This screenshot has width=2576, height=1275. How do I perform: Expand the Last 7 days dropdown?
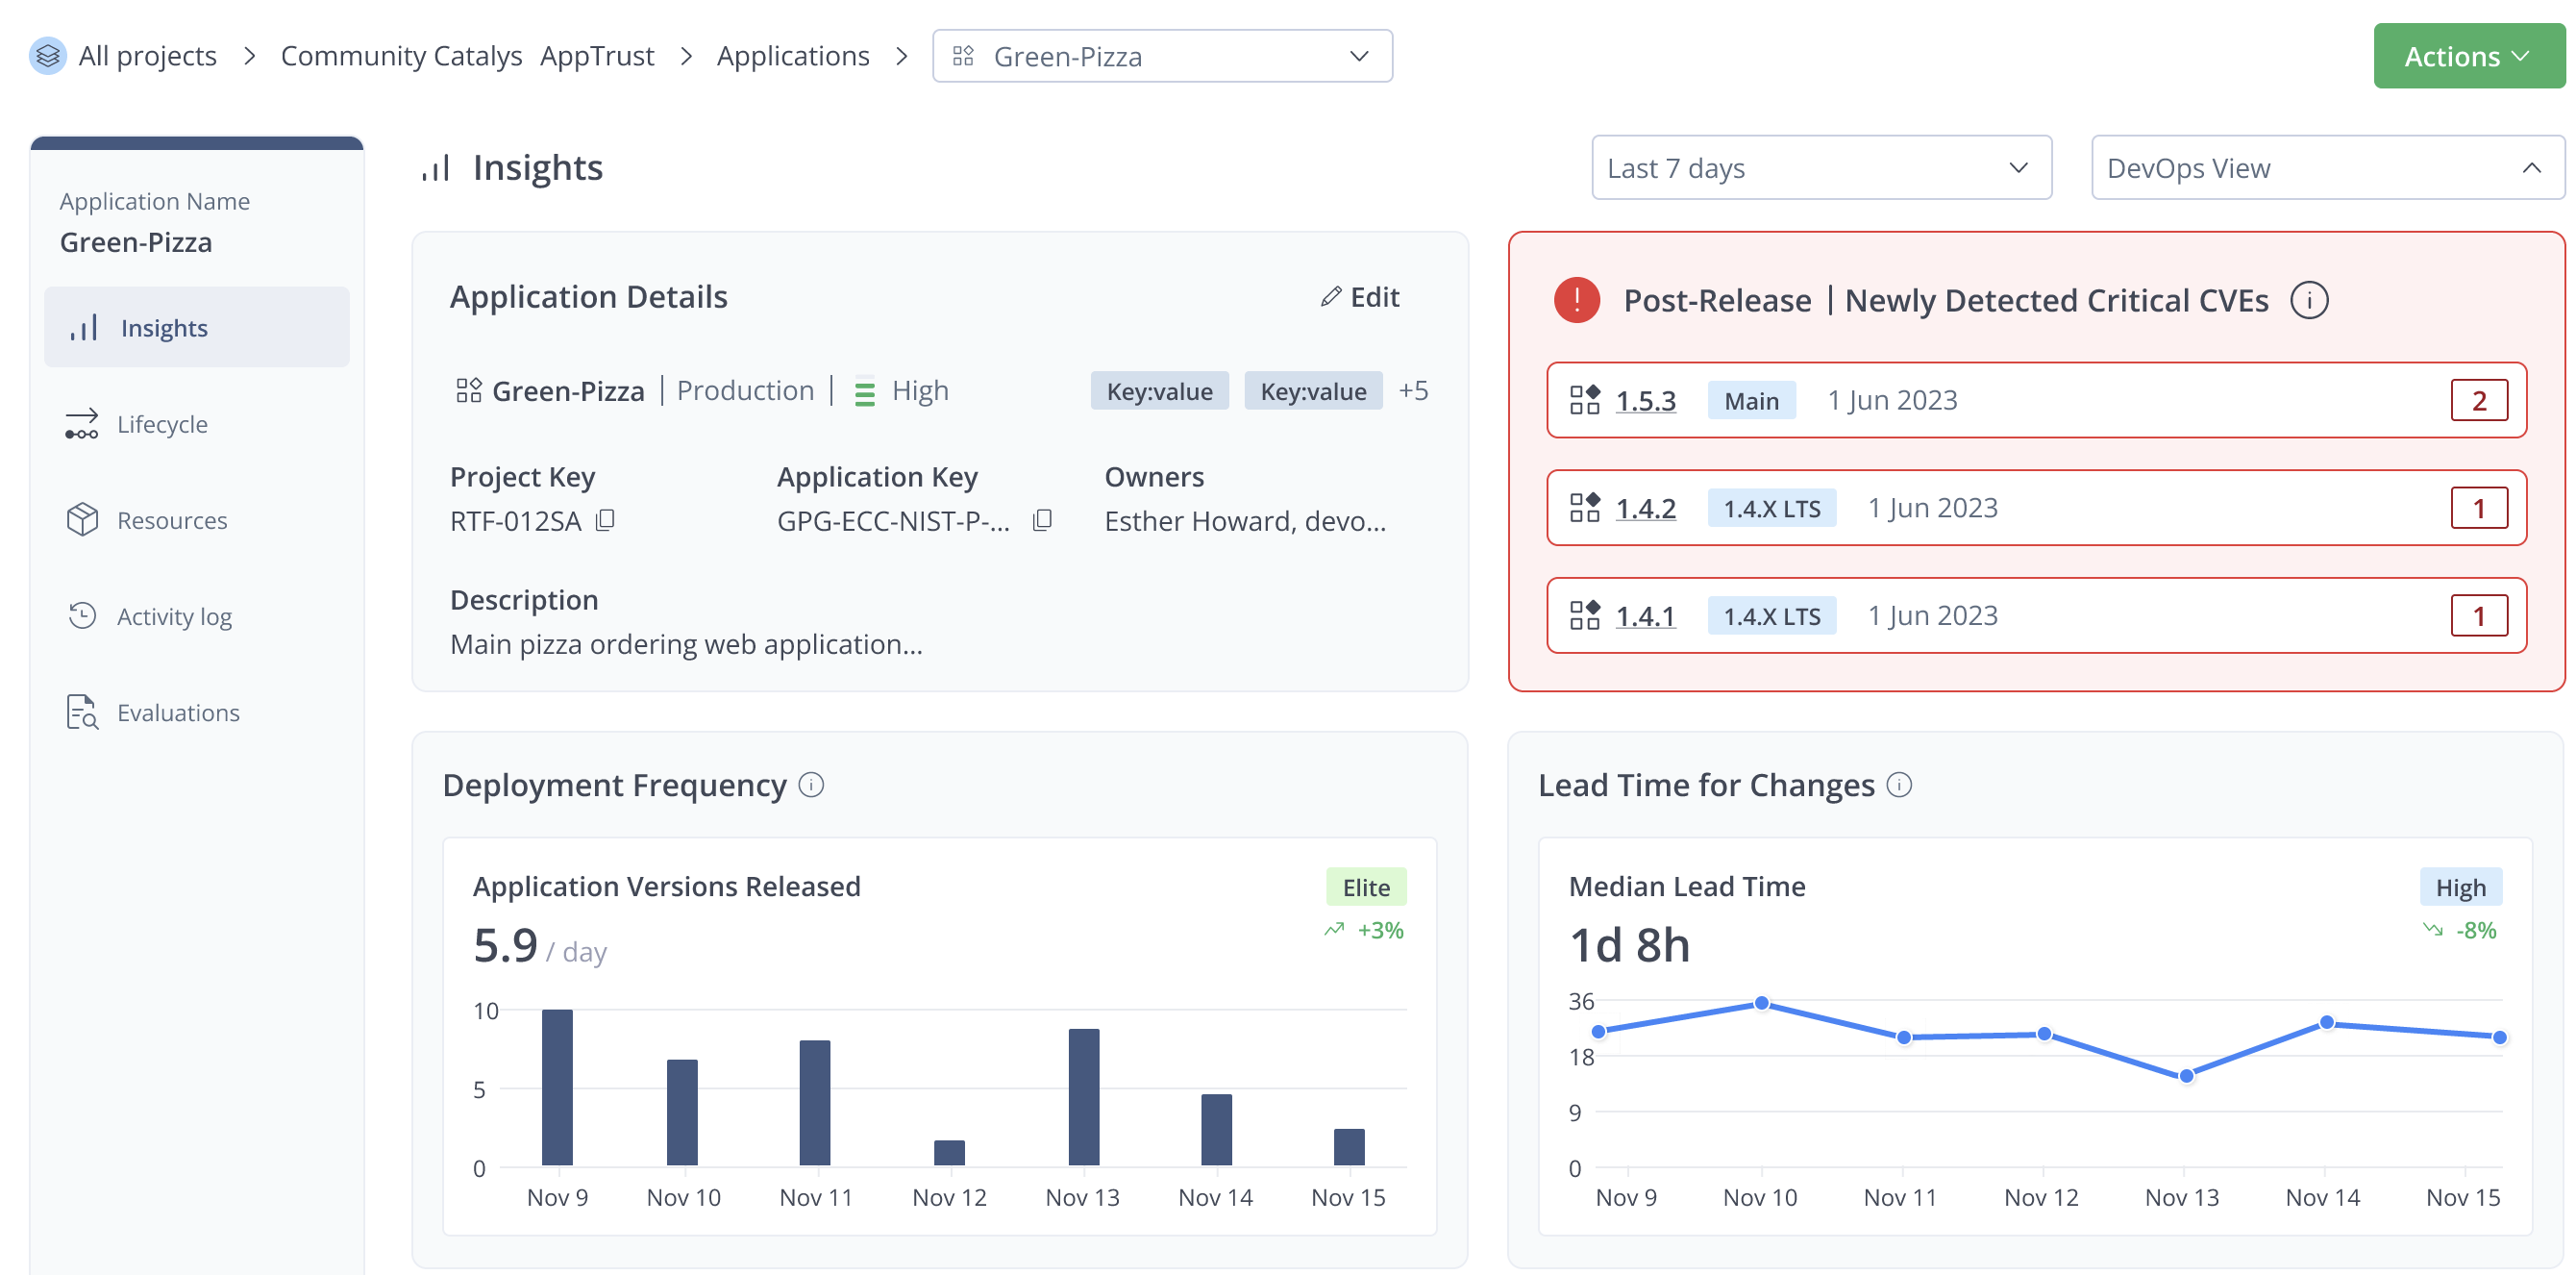coord(1821,168)
